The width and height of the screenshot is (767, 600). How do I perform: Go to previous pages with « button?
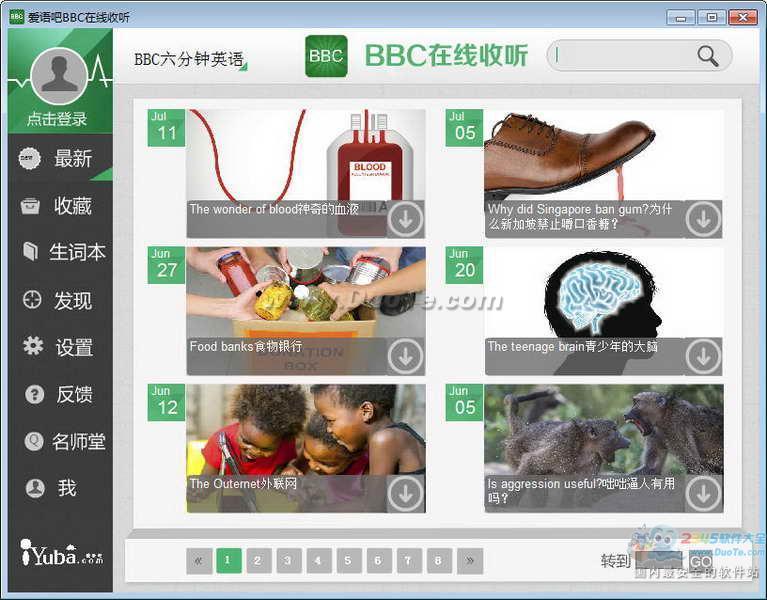coord(199,560)
